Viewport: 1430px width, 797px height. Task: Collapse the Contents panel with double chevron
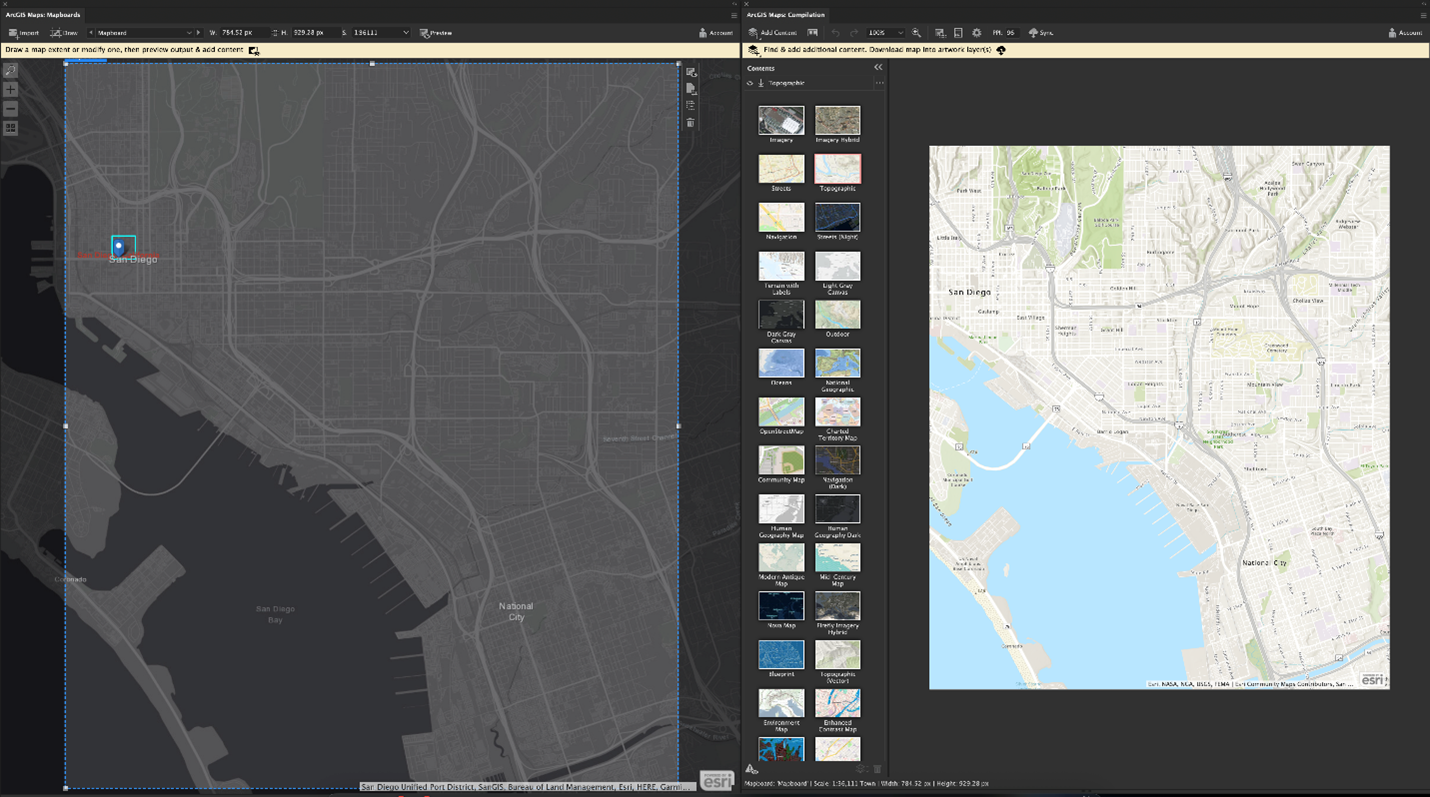(878, 68)
